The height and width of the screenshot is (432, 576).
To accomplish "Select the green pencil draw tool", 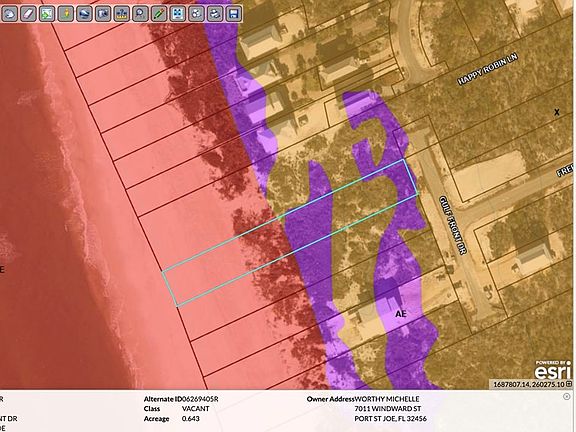I will (x=159, y=14).
